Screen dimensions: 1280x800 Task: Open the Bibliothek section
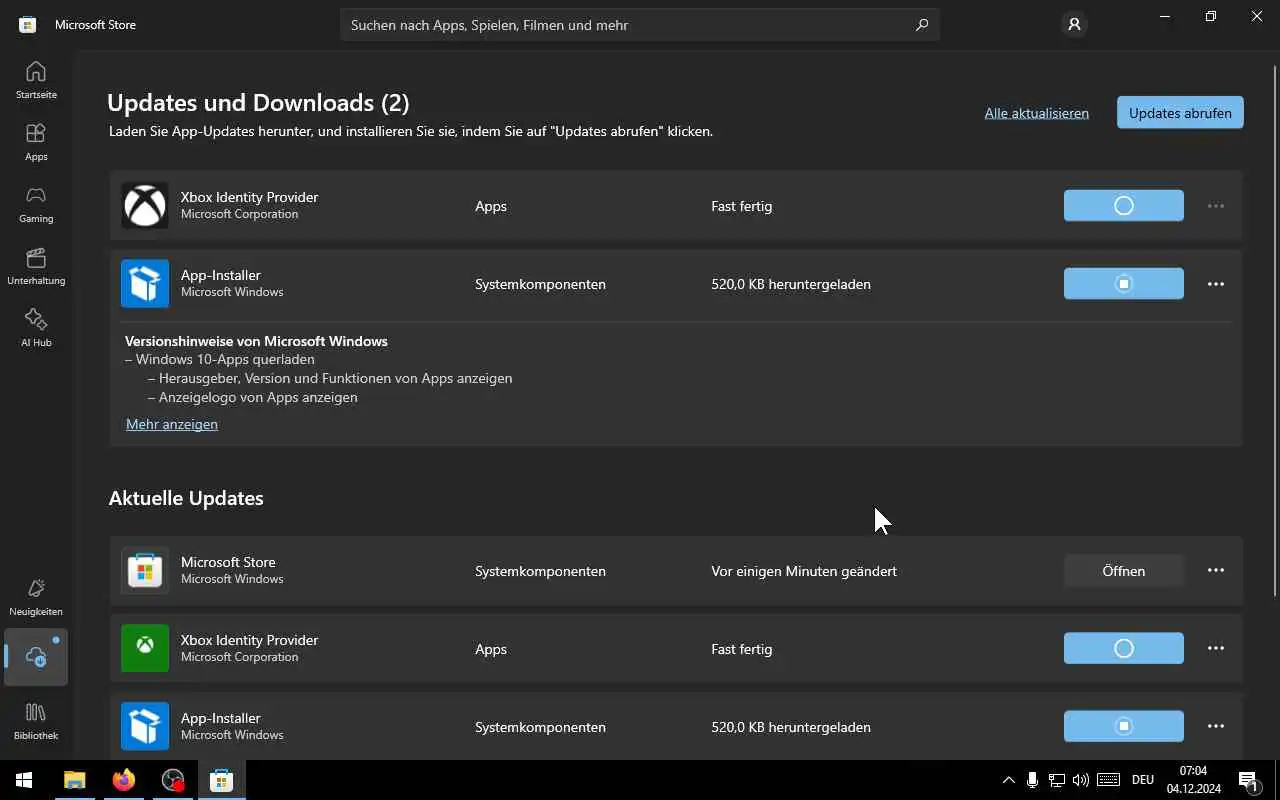(36, 721)
